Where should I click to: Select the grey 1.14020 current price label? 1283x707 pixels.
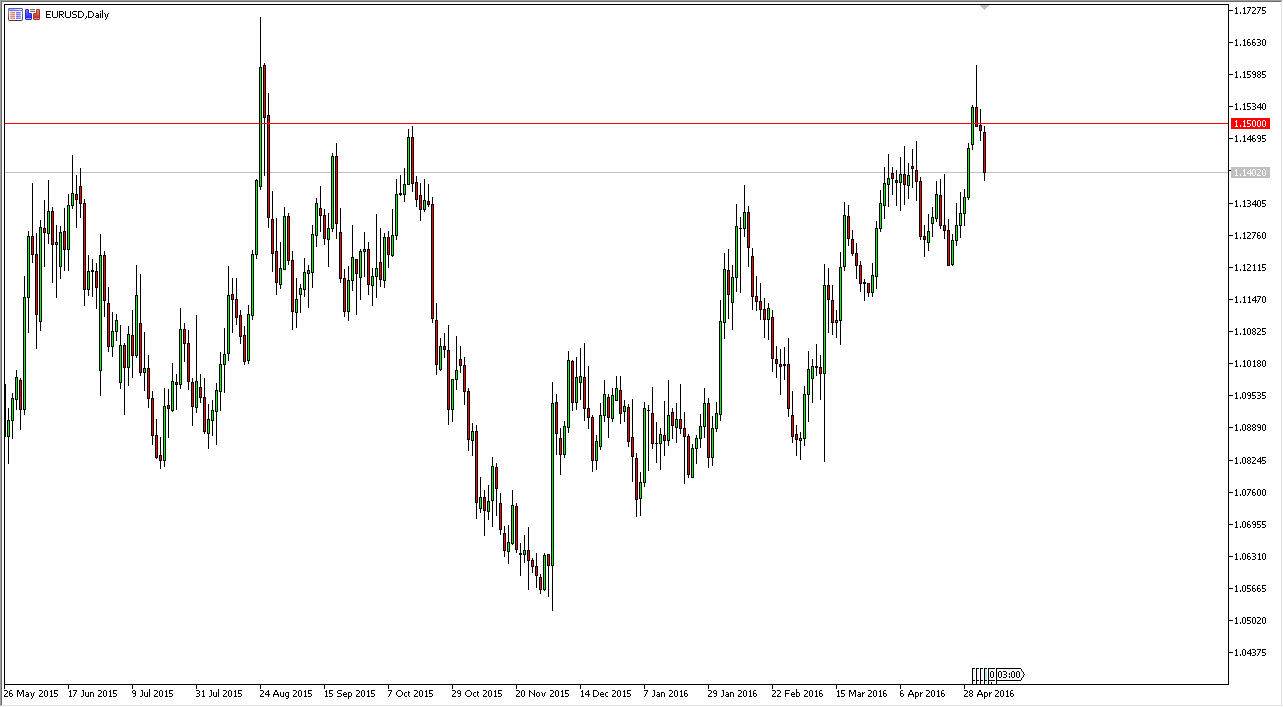(1250, 173)
